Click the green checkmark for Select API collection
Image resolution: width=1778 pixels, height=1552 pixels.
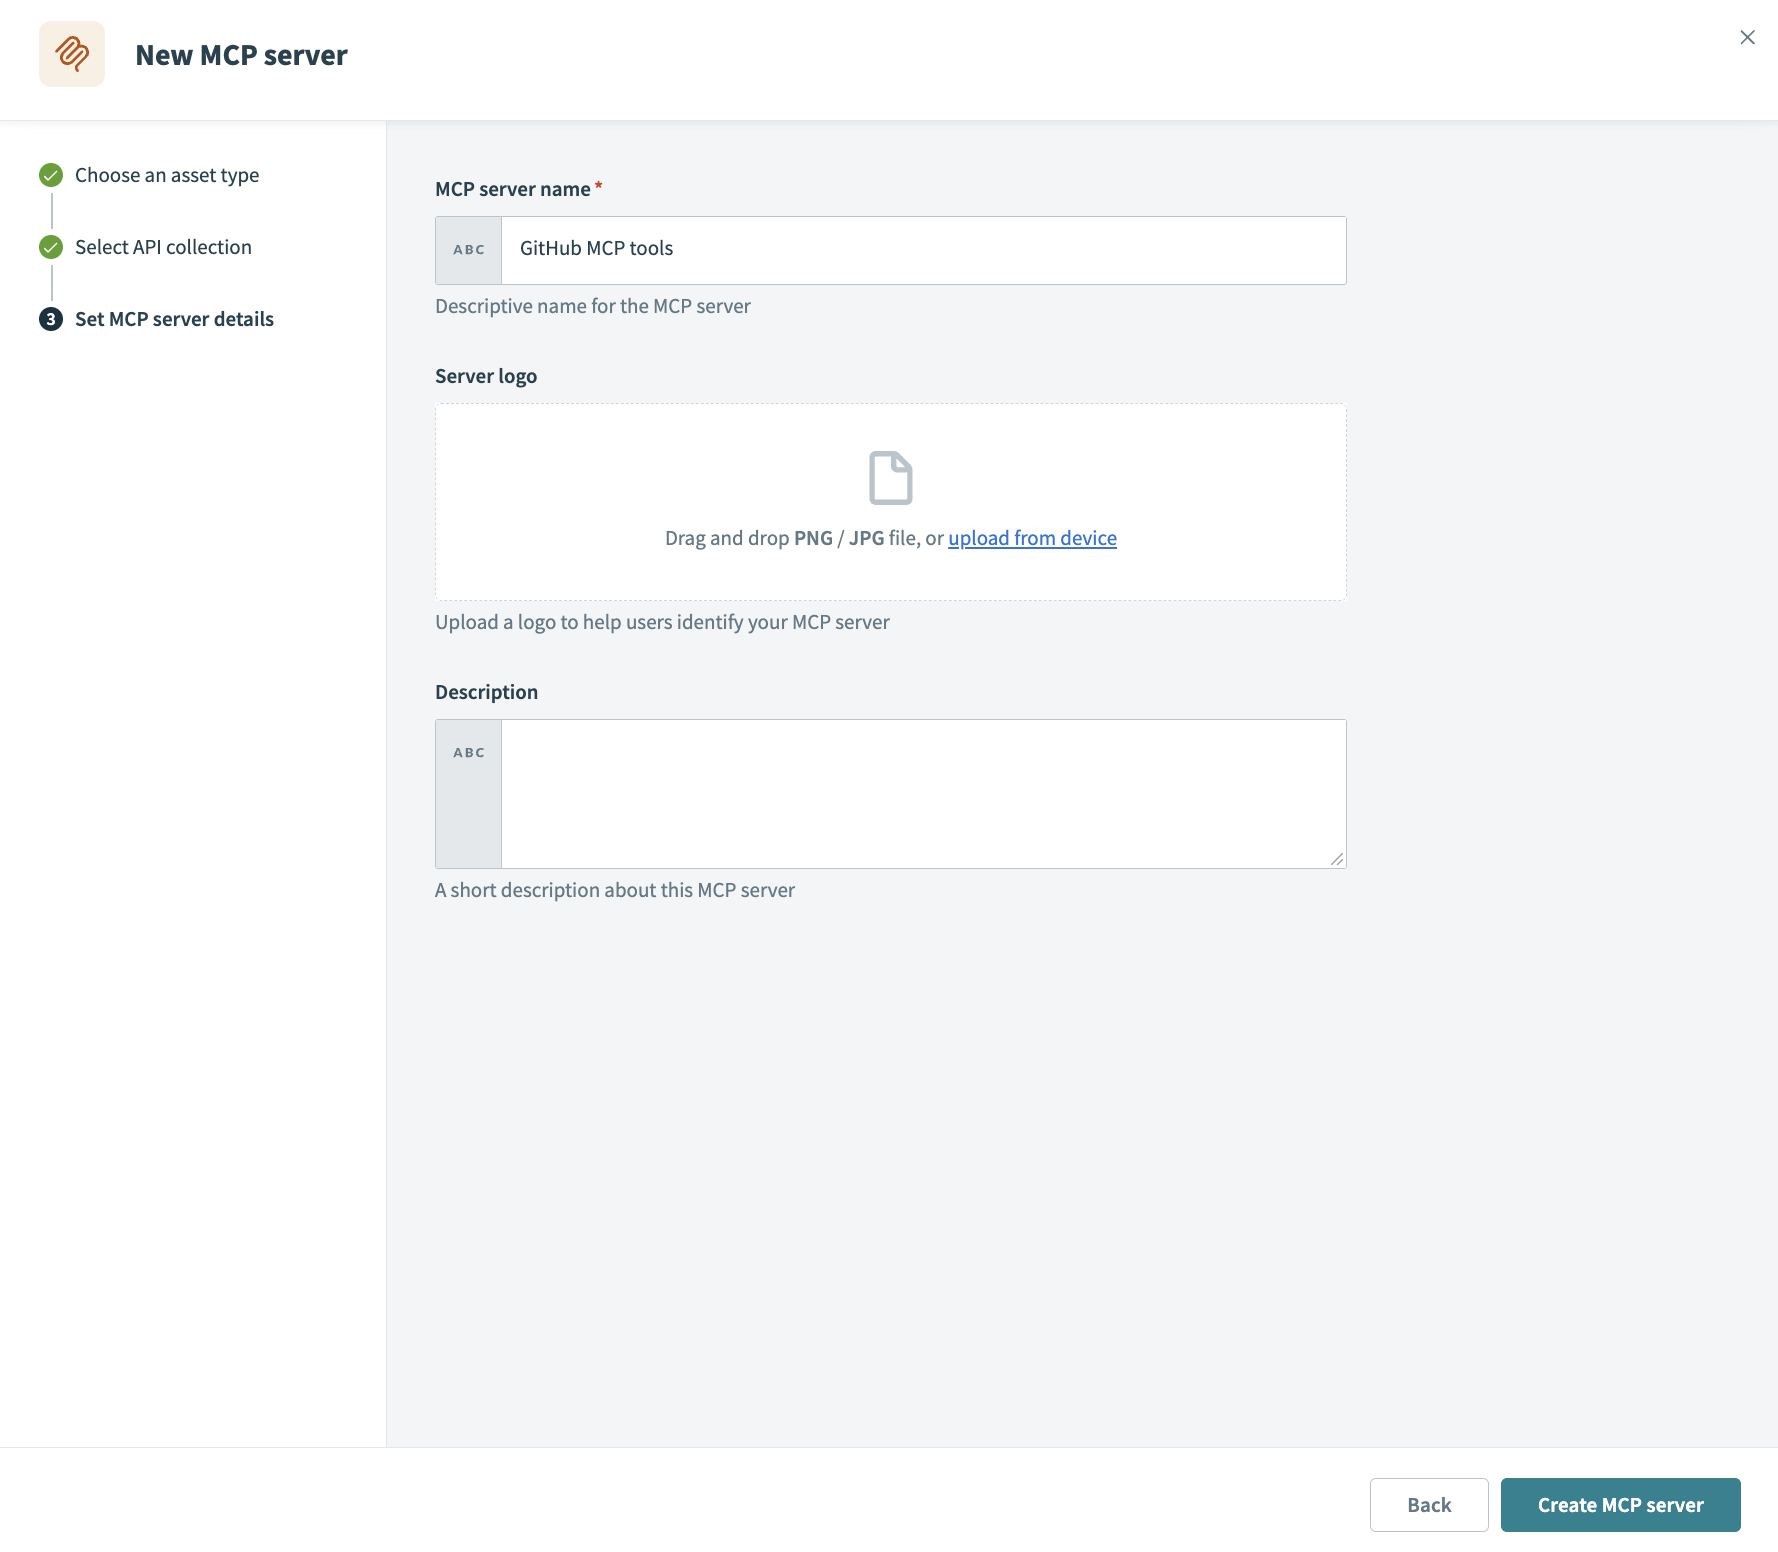[50, 246]
